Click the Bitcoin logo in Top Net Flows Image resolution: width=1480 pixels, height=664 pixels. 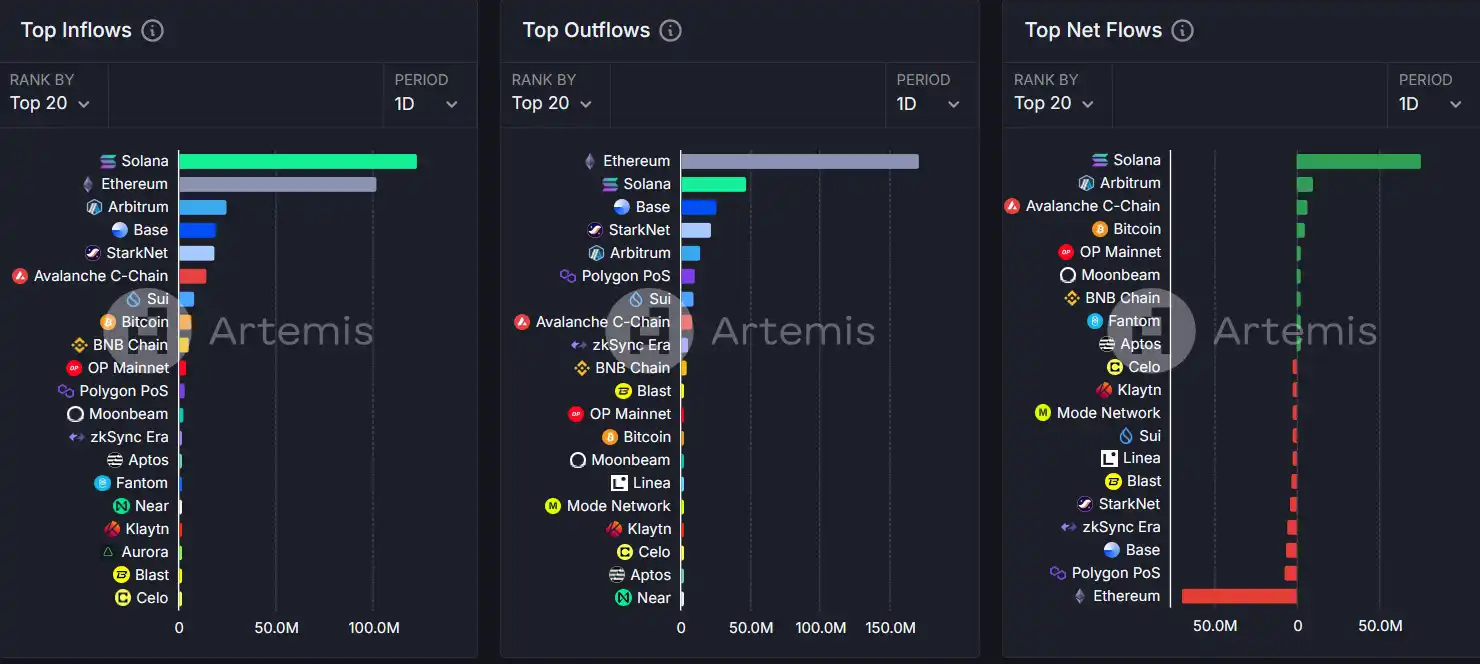pos(1100,229)
